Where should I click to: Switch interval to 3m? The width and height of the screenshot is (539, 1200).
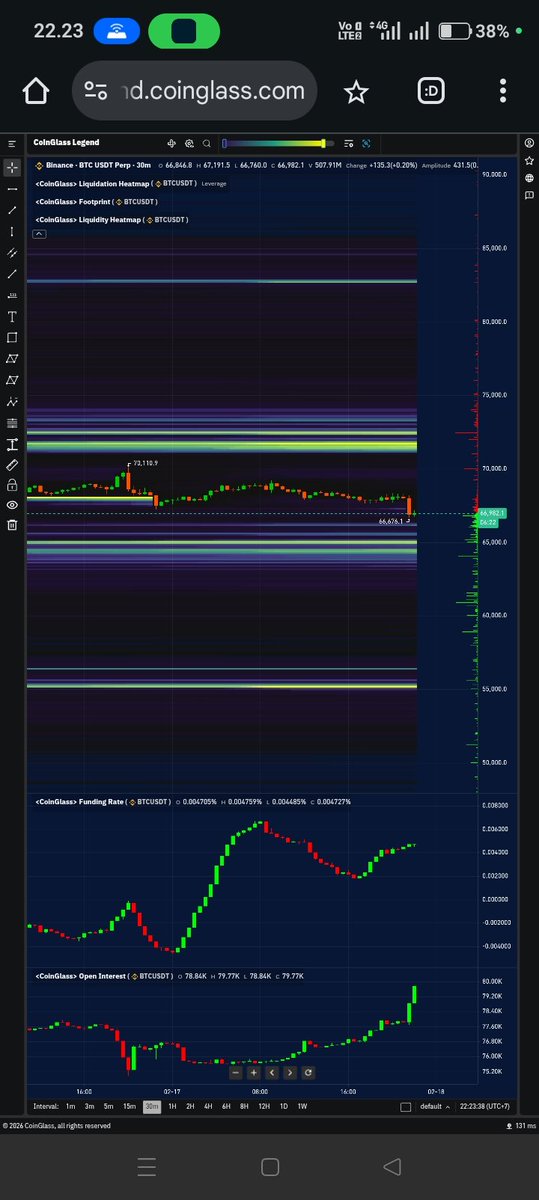(x=89, y=1107)
